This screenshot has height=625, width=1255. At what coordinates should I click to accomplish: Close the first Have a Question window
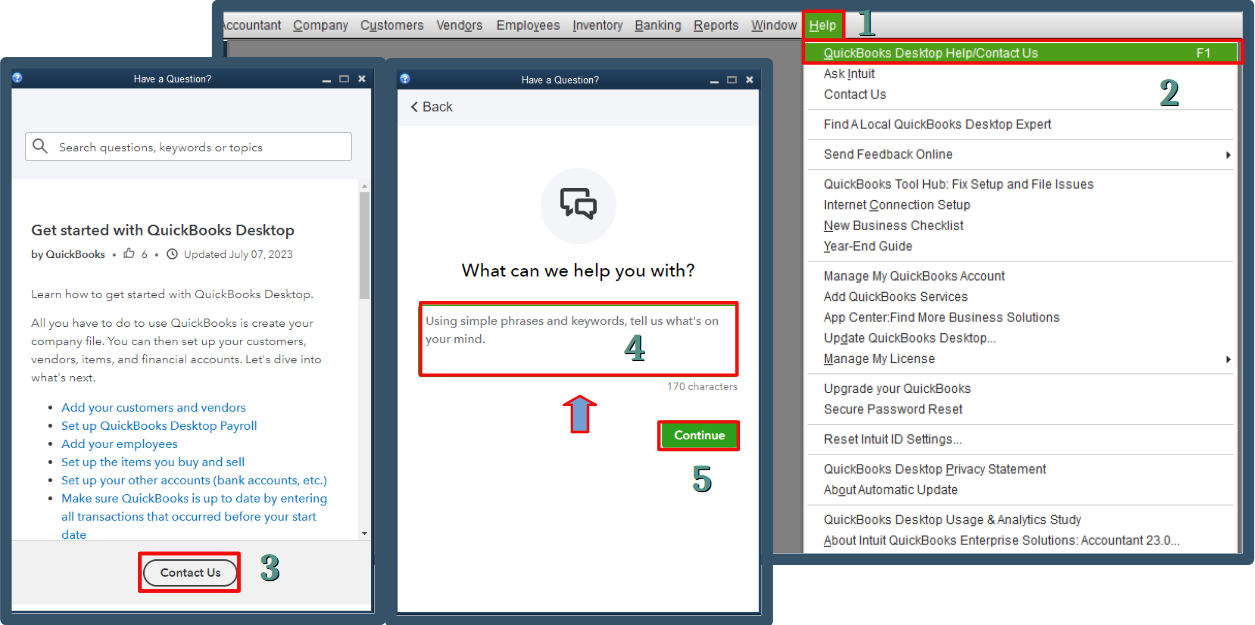click(362, 79)
